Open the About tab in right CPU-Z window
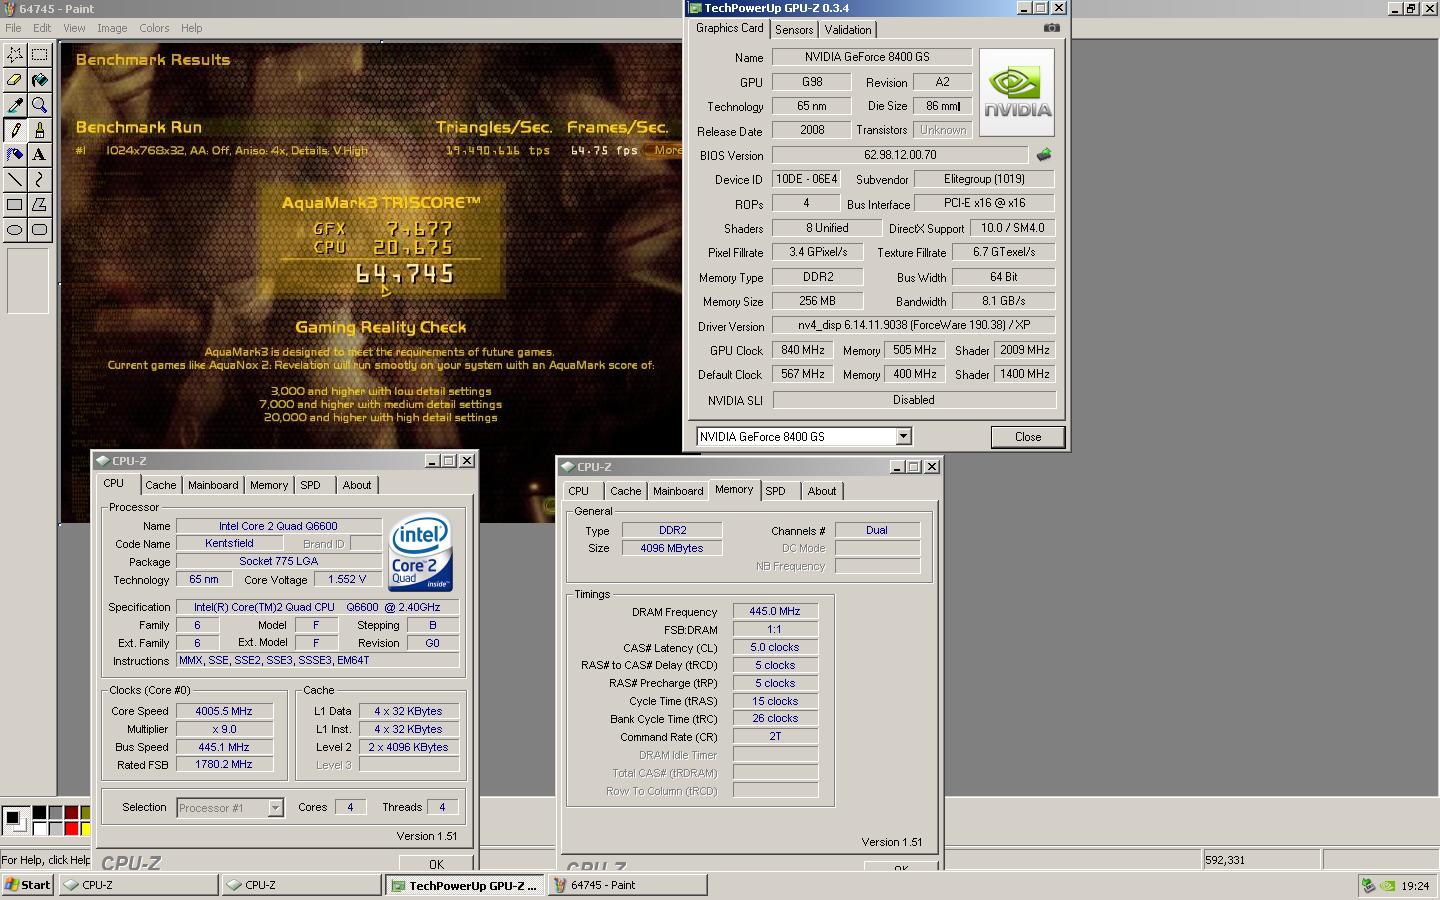Image resolution: width=1440 pixels, height=900 pixels. point(822,491)
